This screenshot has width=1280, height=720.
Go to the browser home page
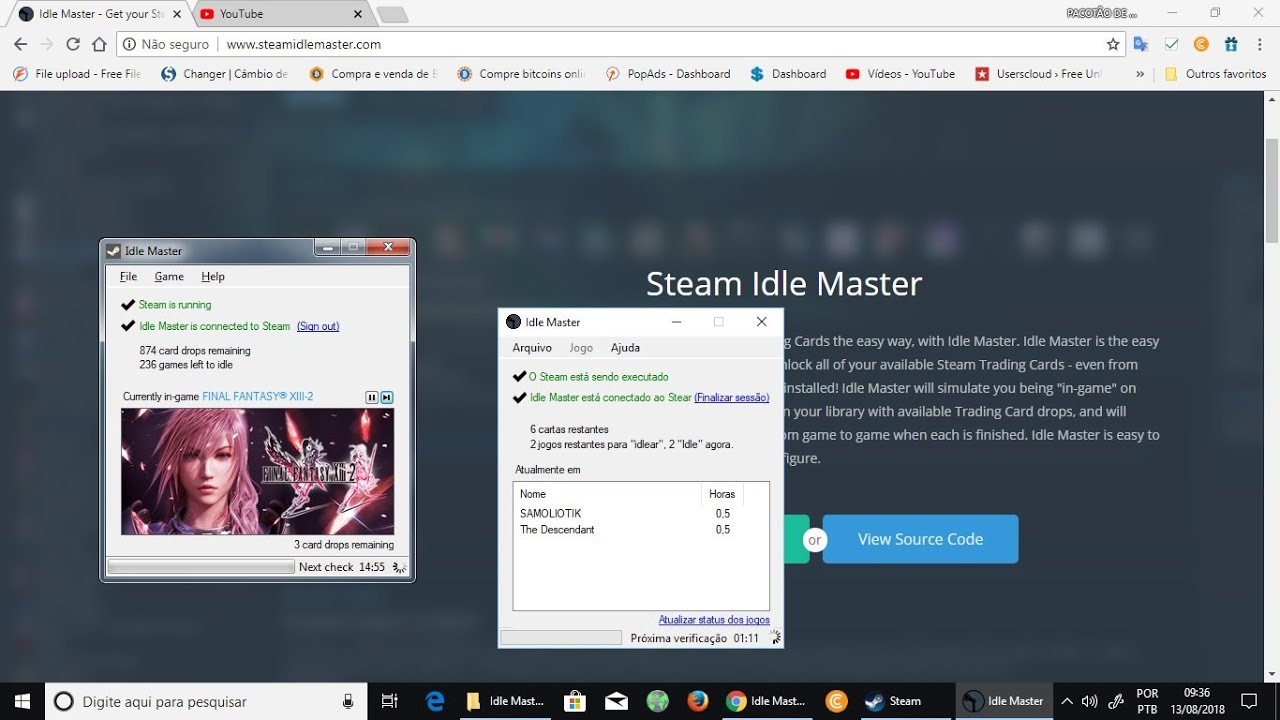click(99, 44)
